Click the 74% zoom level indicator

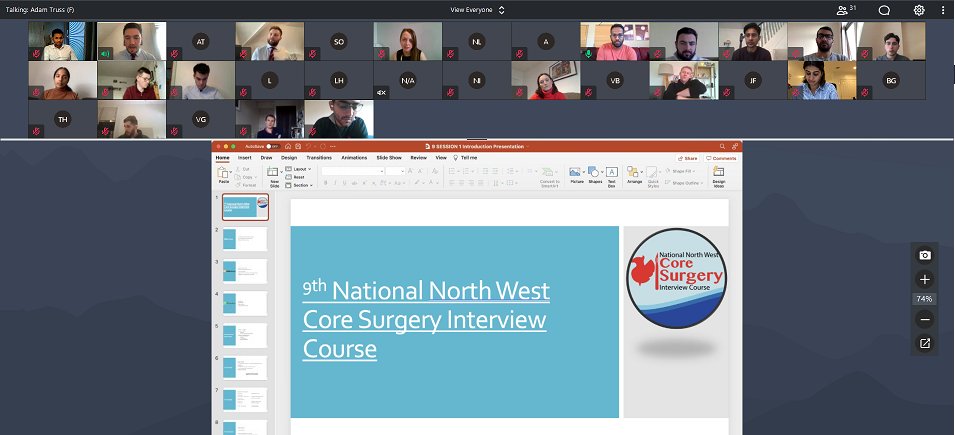925,299
